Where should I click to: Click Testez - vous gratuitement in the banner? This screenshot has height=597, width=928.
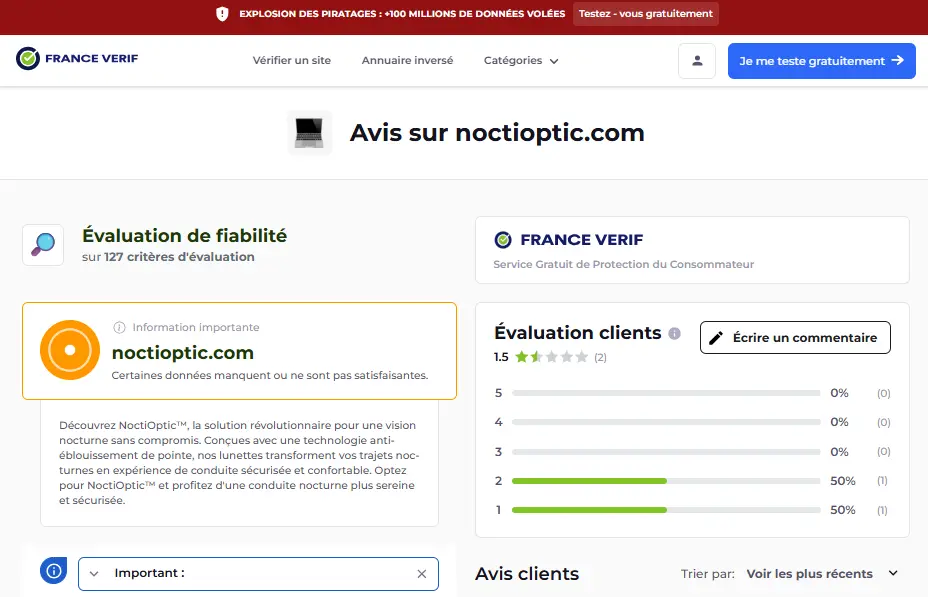[645, 14]
